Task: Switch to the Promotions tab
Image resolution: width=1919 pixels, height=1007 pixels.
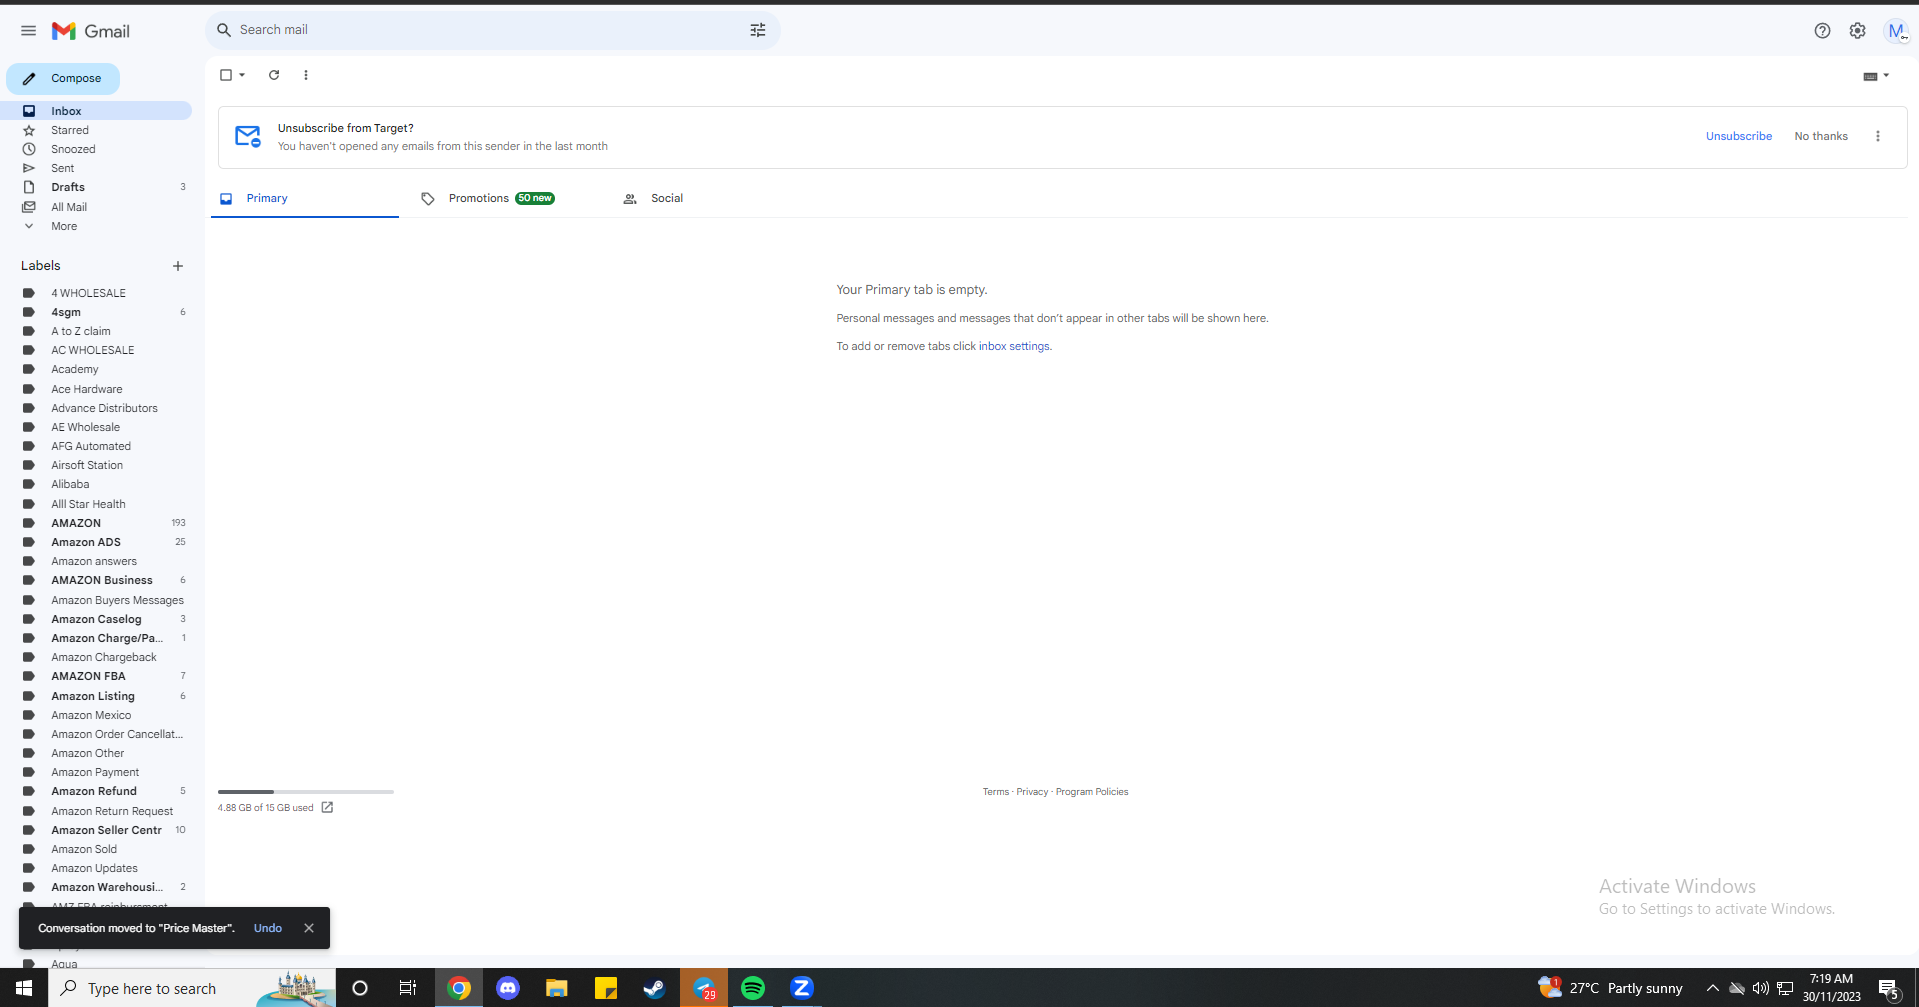Action: click(501, 198)
